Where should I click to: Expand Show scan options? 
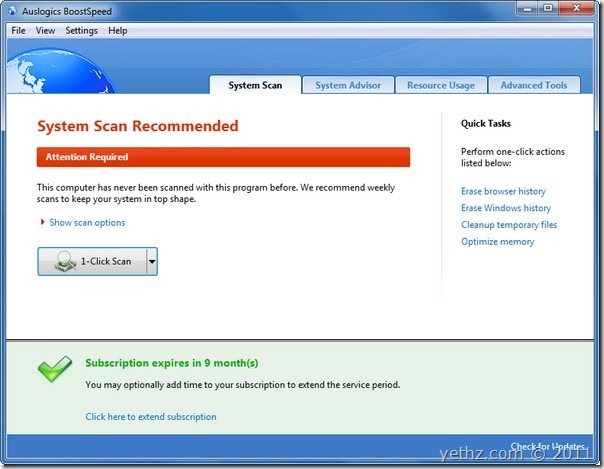pyautogui.click(x=87, y=223)
